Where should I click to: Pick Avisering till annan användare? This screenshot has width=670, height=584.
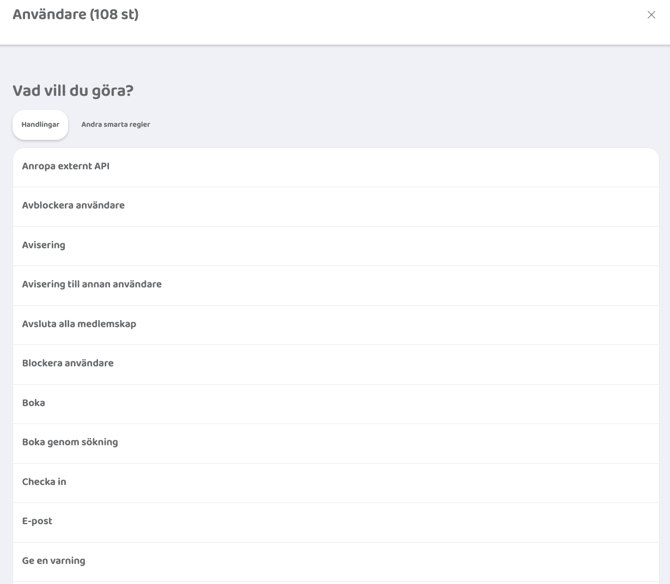point(92,285)
